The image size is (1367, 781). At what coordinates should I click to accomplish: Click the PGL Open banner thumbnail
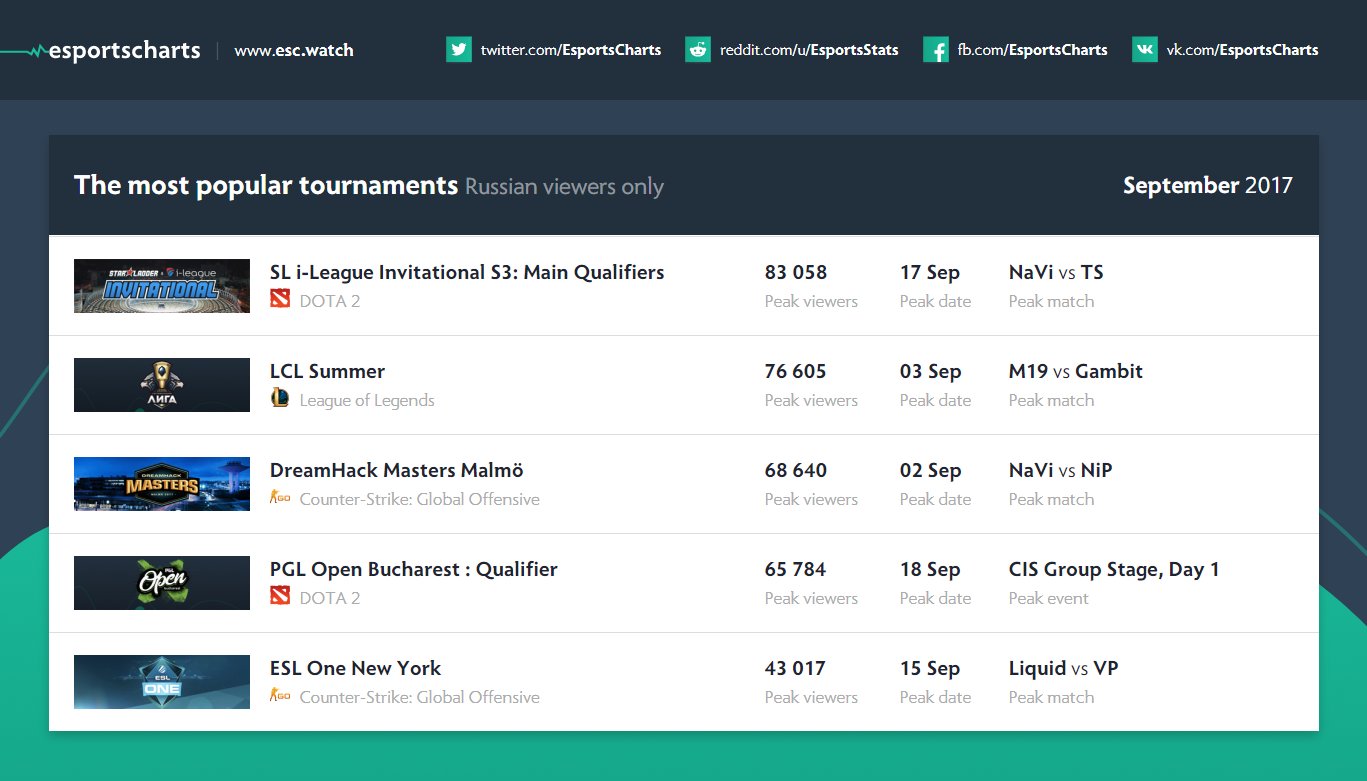[x=162, y=583]
